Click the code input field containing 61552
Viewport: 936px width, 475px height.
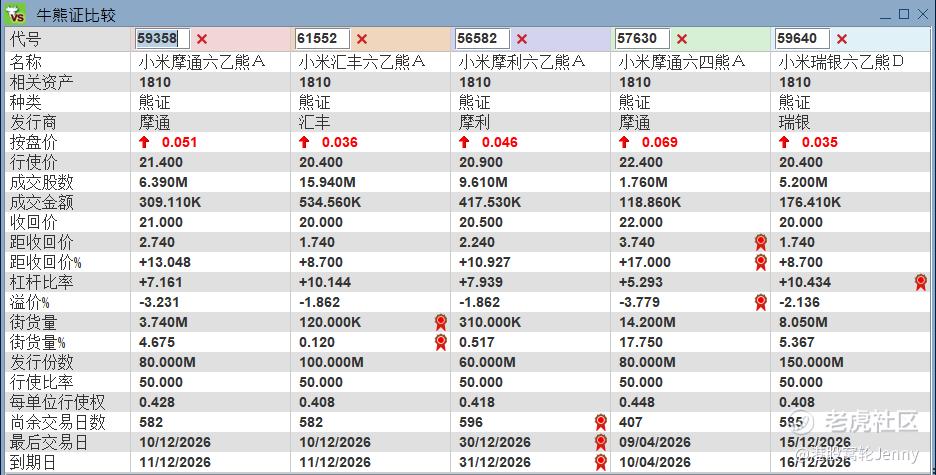pos(322,39)
